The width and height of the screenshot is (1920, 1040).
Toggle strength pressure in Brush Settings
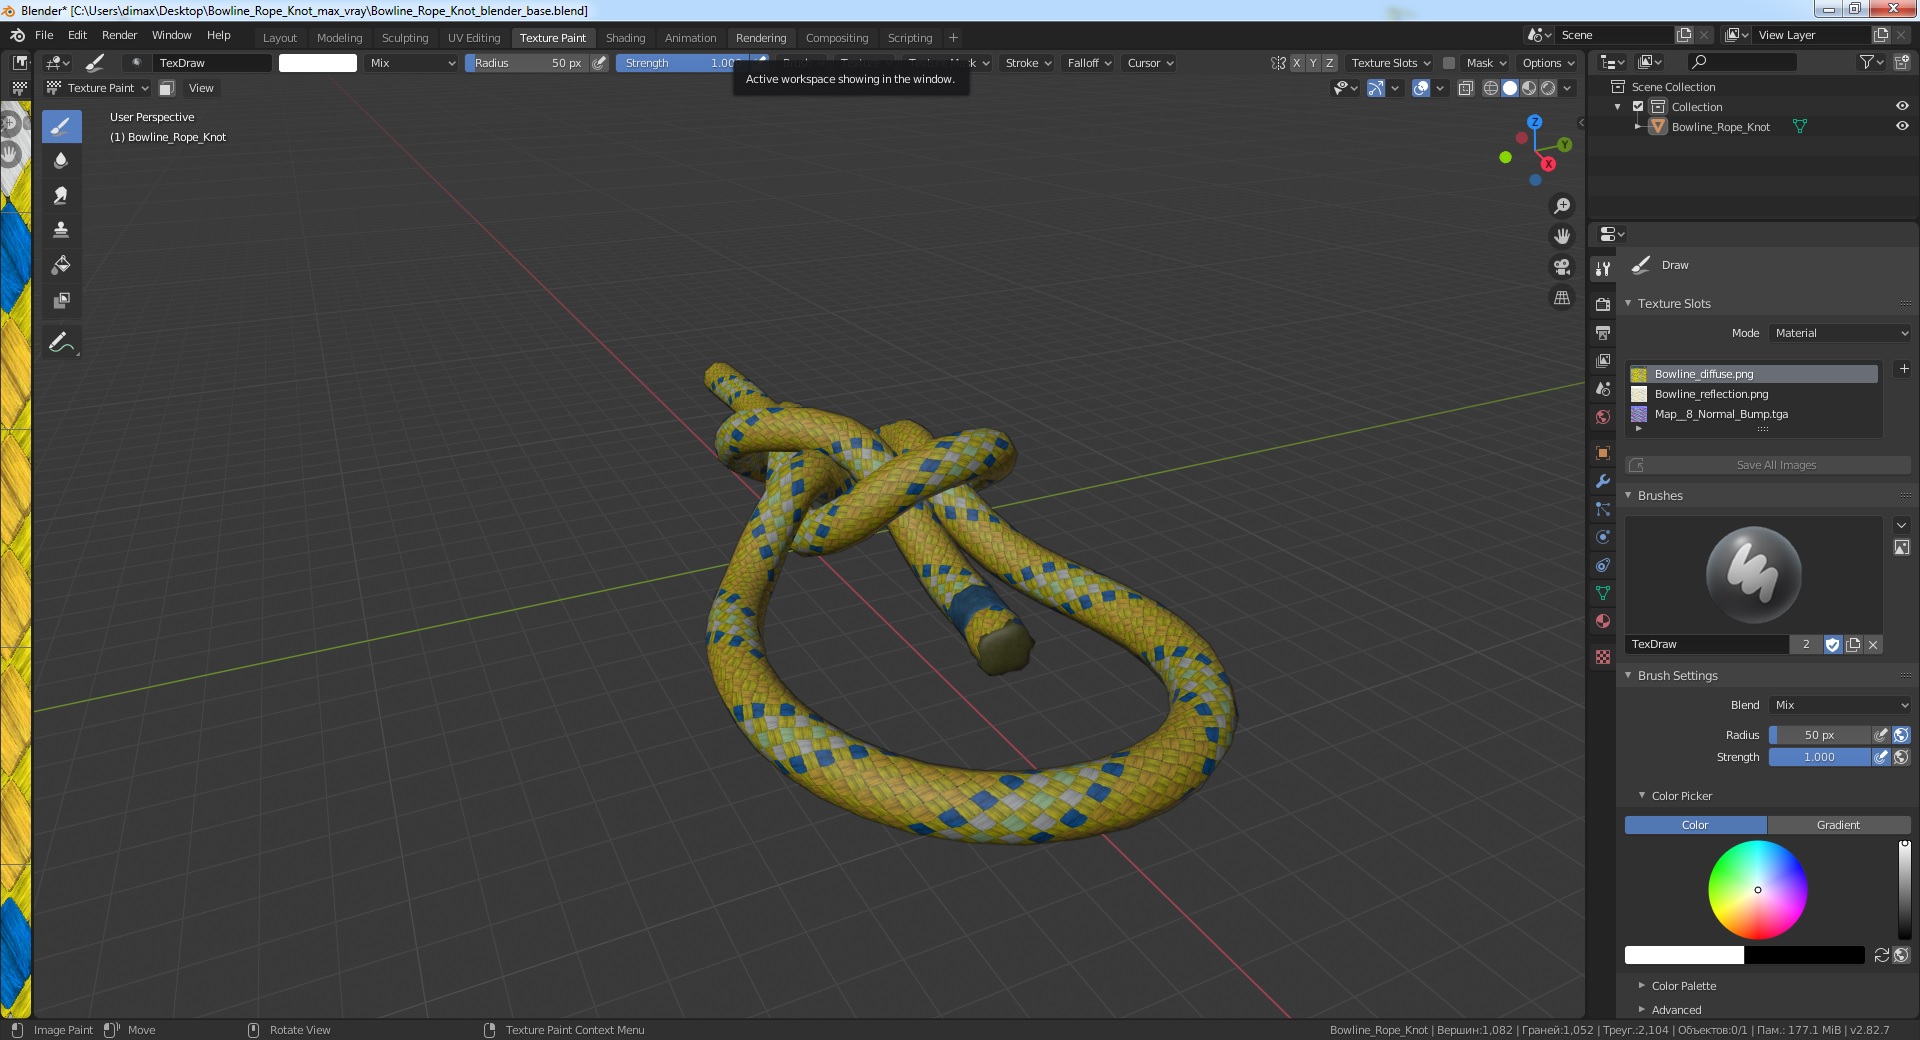[1881, 757]
